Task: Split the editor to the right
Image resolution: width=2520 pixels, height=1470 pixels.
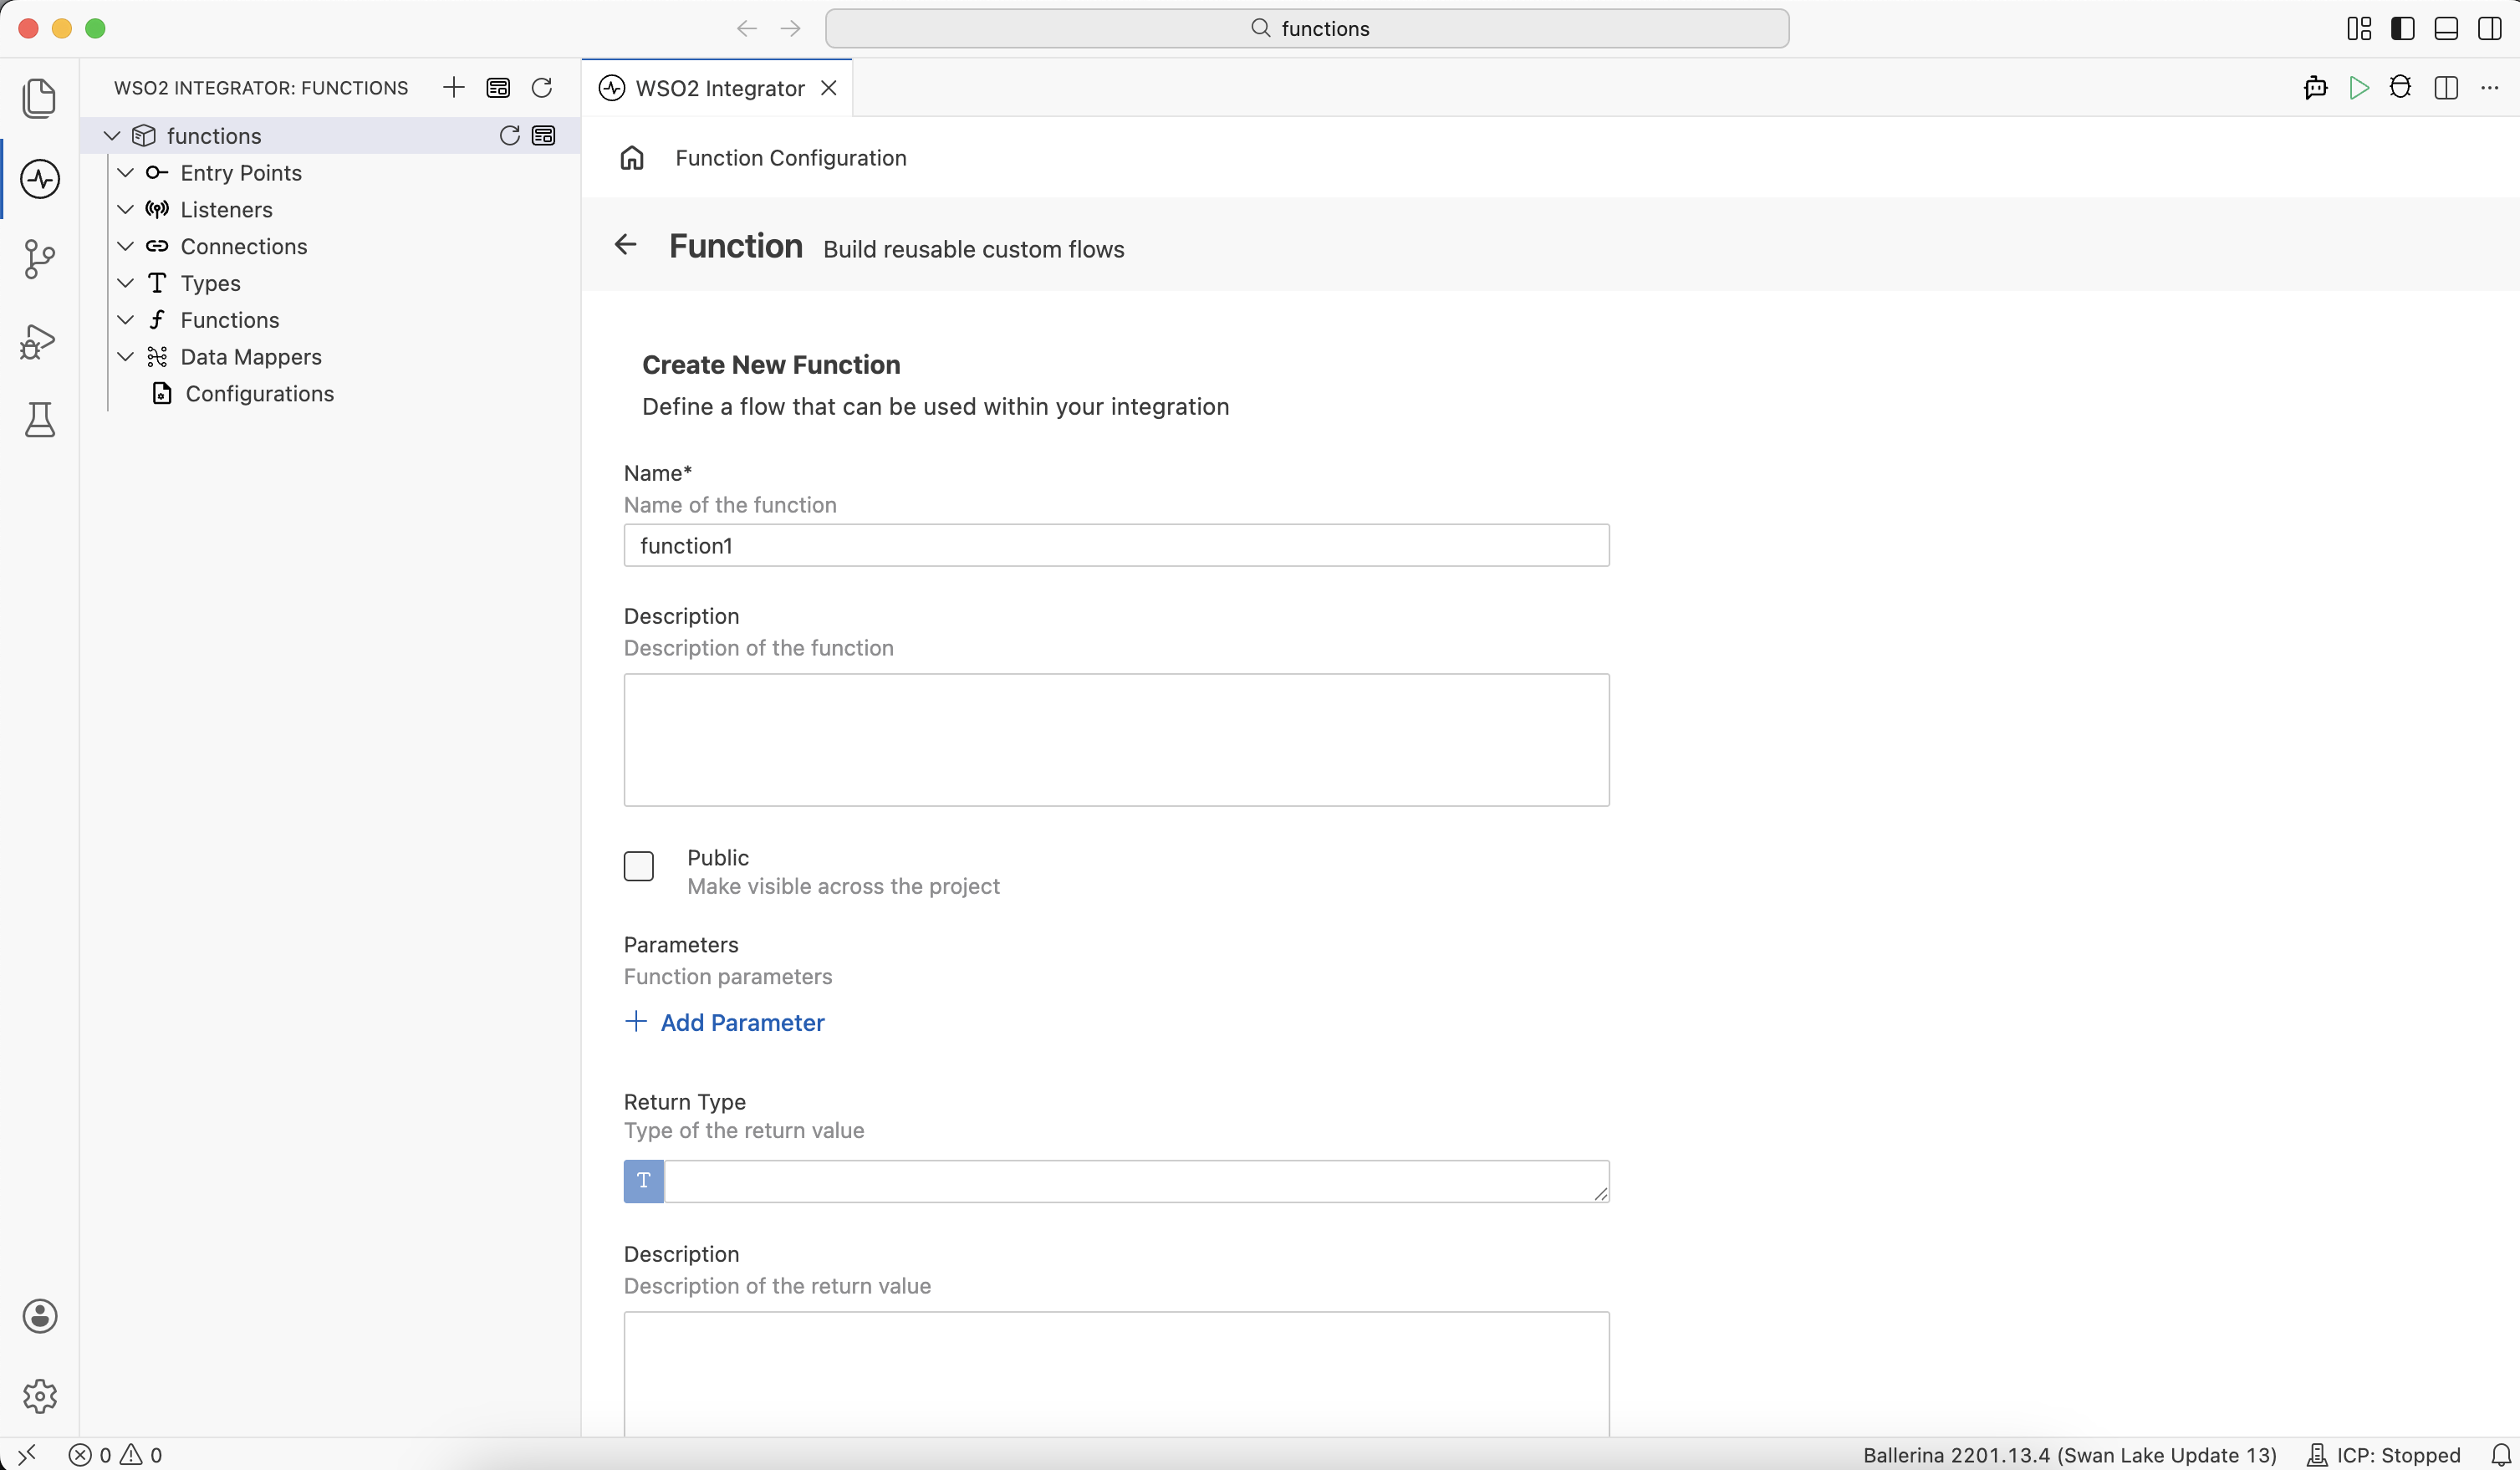Action: 2446,88
